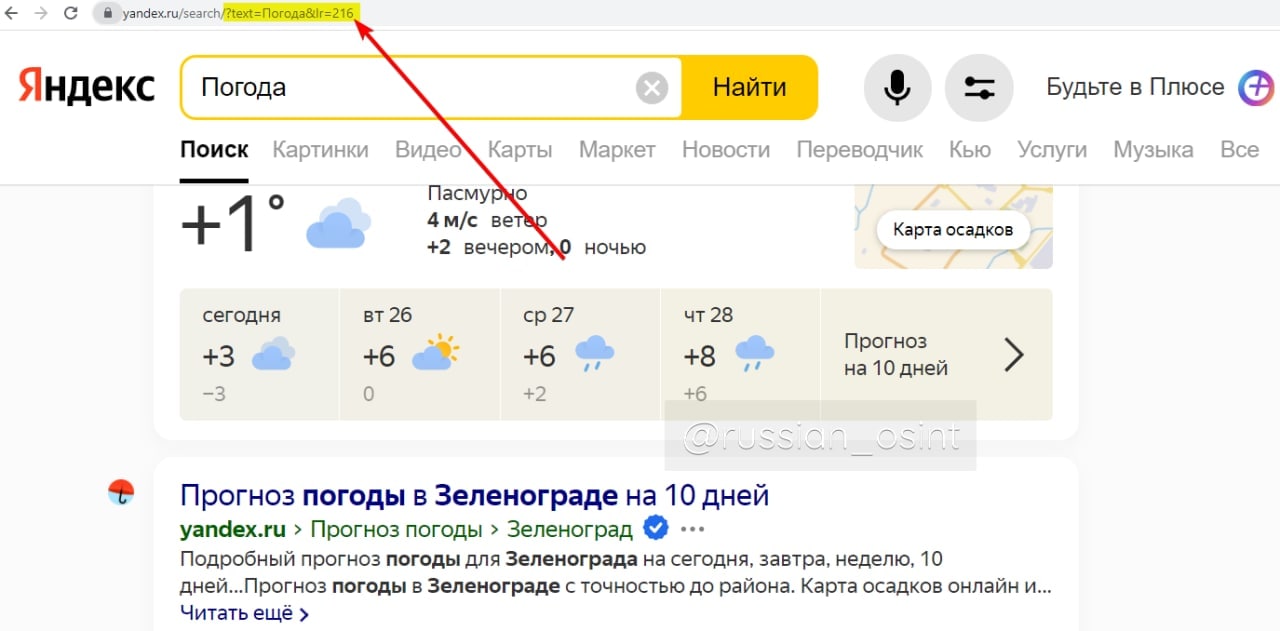Expand 10-day forecast with right chevron

point(1014,354)
